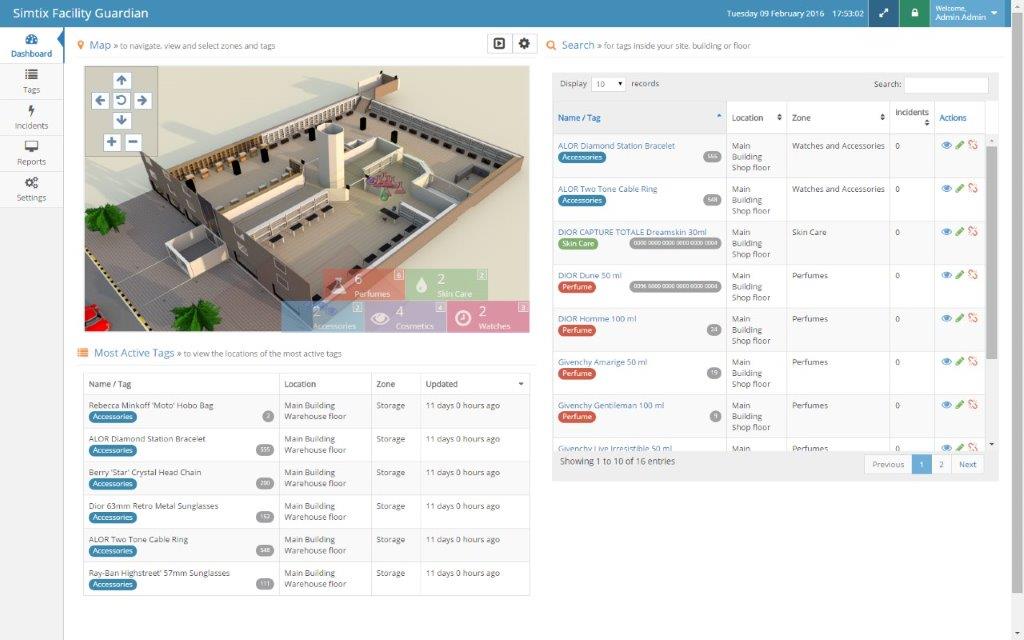The width and height of the screenshot is (1024, 640).
Task: Open the Incidents sidebar tab
Action: pyautogui.click(x=31, y=118)
